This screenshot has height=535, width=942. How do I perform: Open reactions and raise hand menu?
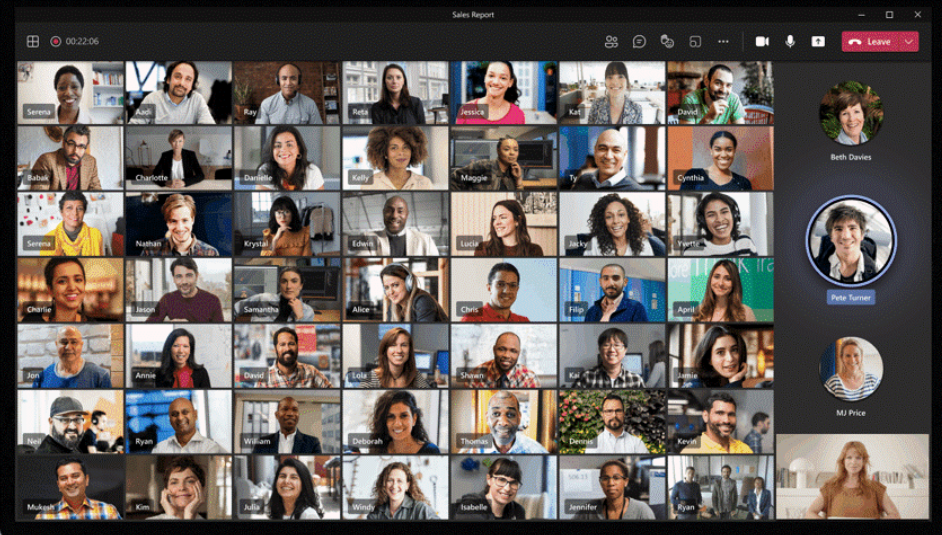pos(667,41)
